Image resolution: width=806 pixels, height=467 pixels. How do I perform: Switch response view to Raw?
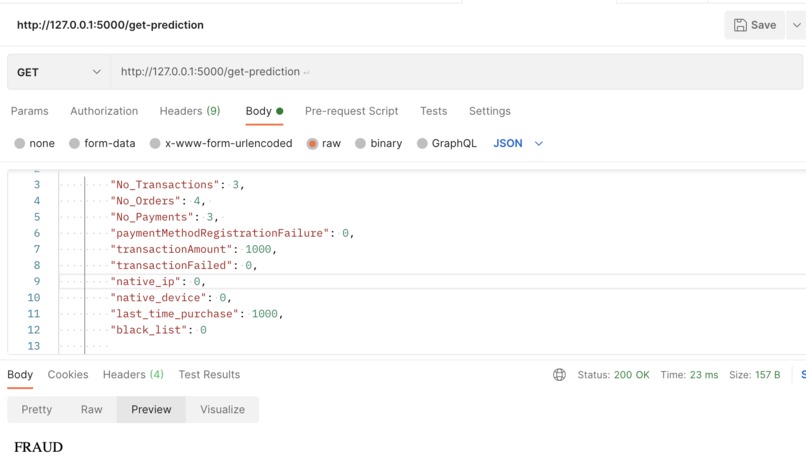(x=91, y=409)
